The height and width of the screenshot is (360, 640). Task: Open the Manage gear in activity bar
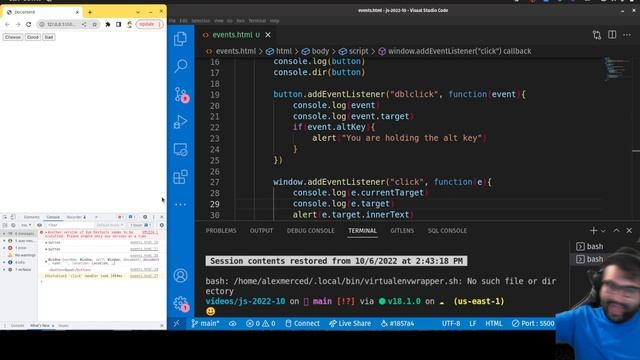(x=180, y=303)
